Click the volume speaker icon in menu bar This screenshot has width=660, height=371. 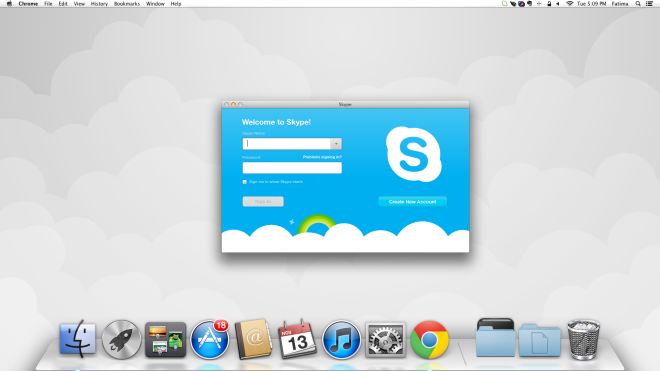[558, 4]
